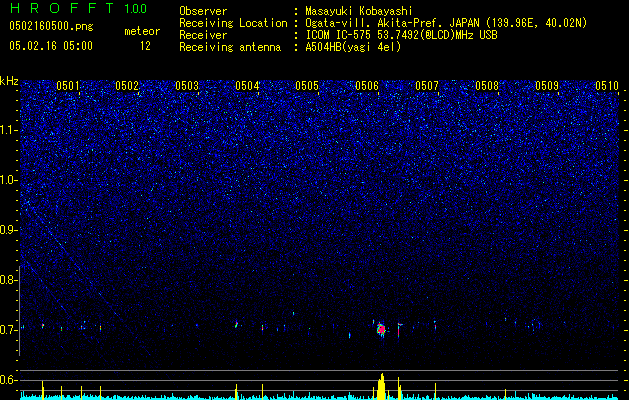This screenshot has width=629, height=400.
Task: Click the 1.0.0 version number
Action: pyautogui.click(x=136, y=9)
